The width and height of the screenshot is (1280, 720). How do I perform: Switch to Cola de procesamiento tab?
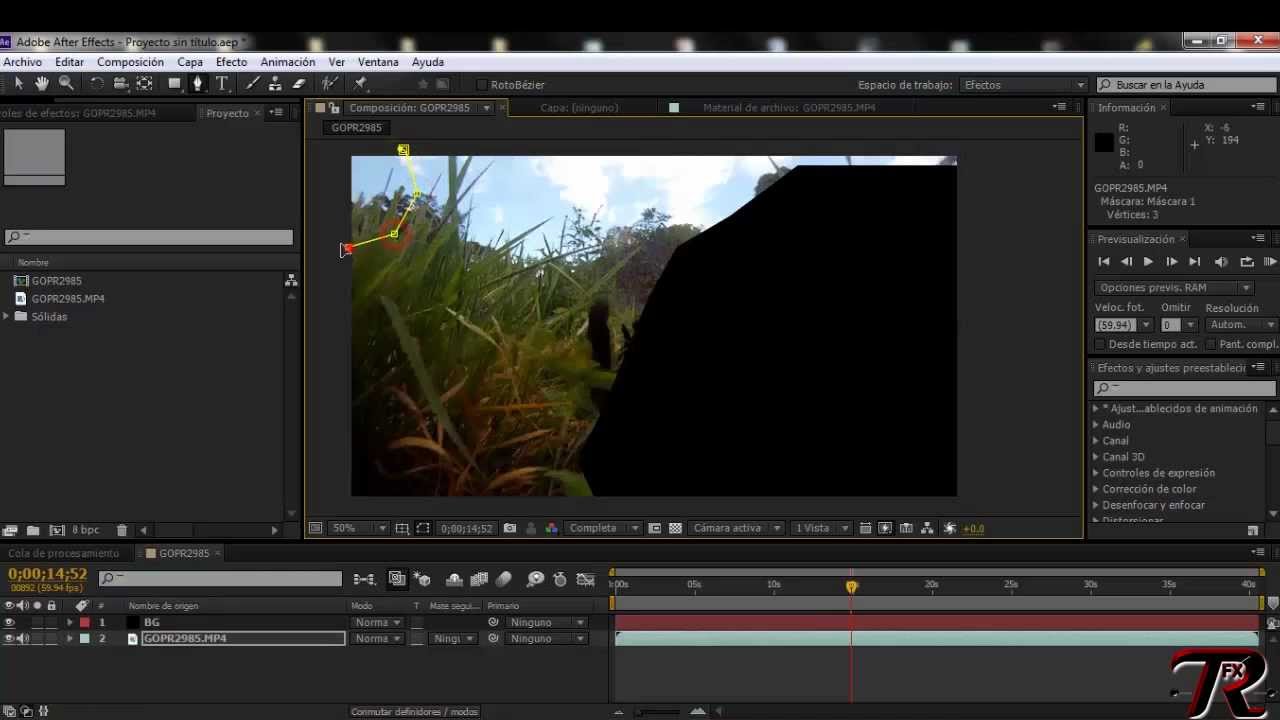point(64,553)
